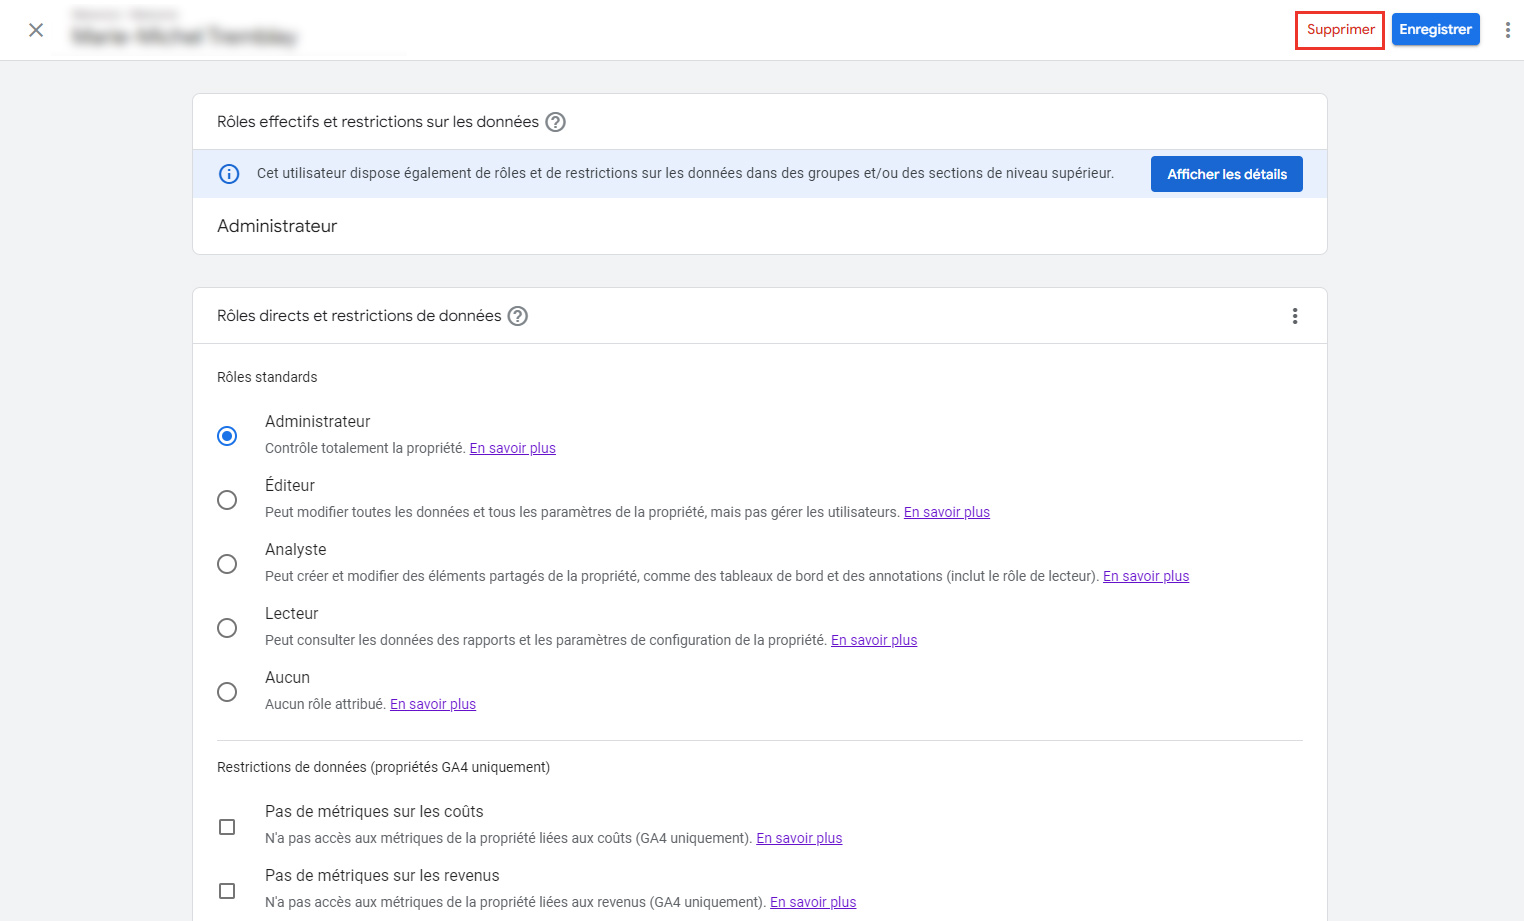Click the Lecteur role label text
The height and width of the screenshot is (921, 1524).
(x=291, y=613)
